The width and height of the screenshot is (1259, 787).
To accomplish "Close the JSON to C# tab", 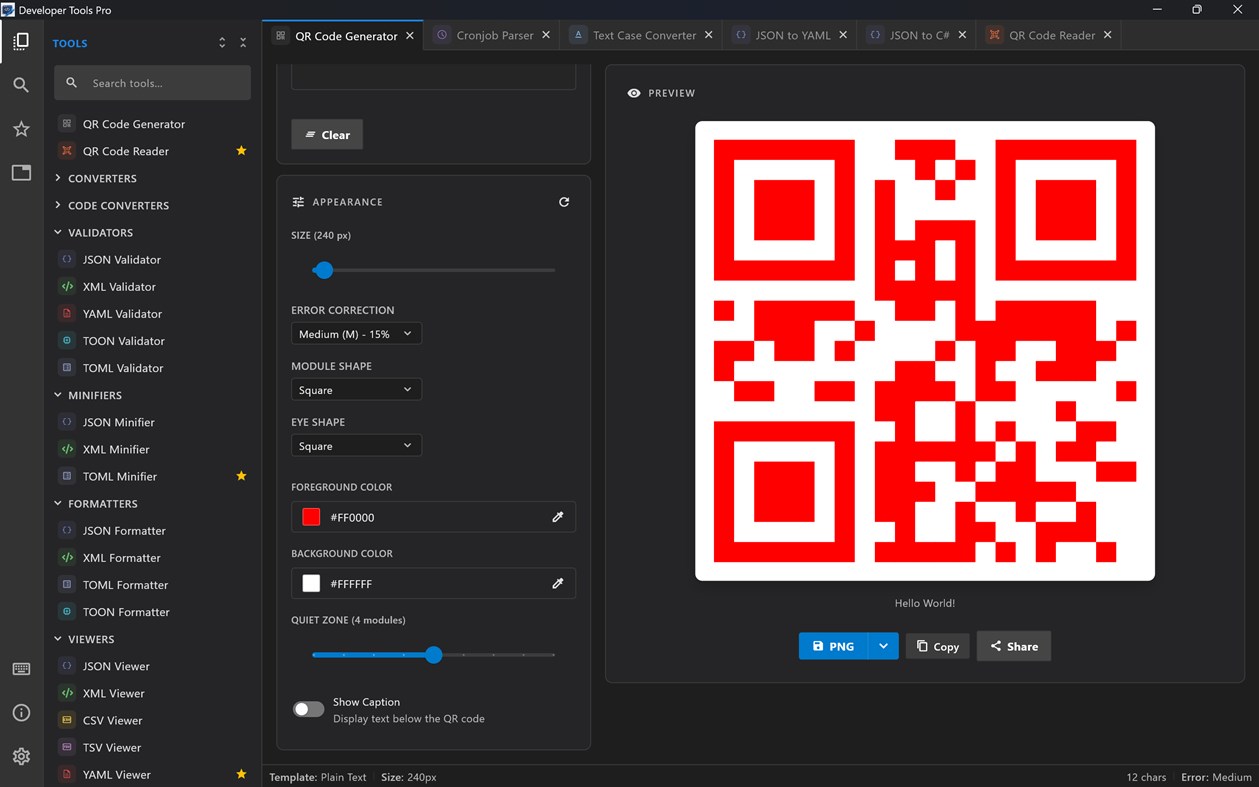I will click(962, 35).
